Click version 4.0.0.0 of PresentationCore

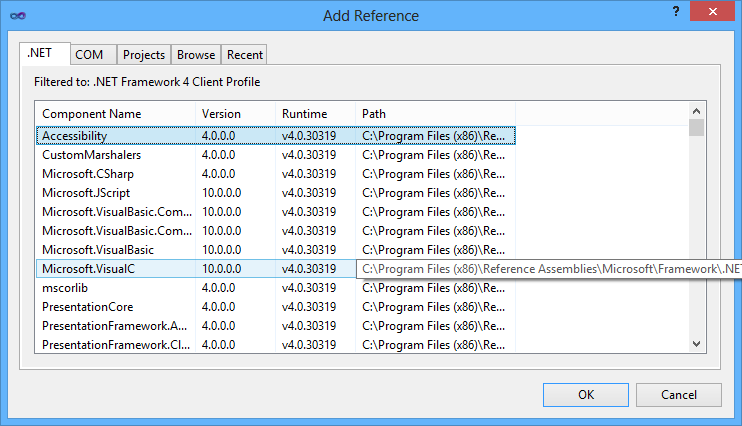tap(218, 307)
